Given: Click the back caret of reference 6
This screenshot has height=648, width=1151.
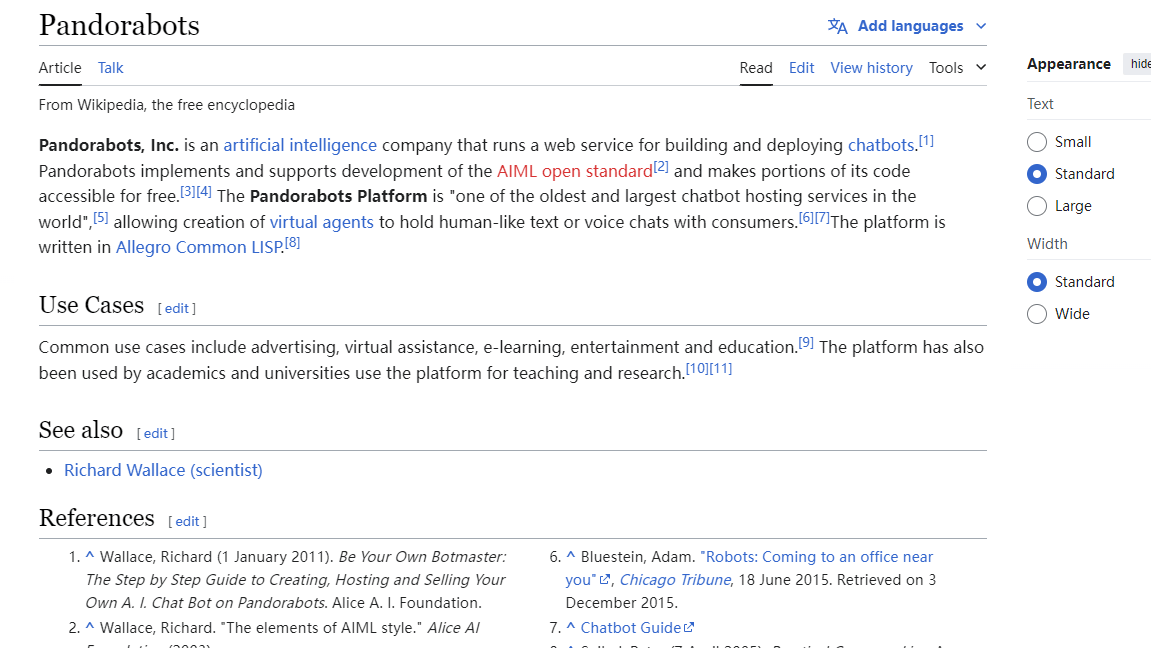Looking at the screenshot, I should tap(570, 556).
